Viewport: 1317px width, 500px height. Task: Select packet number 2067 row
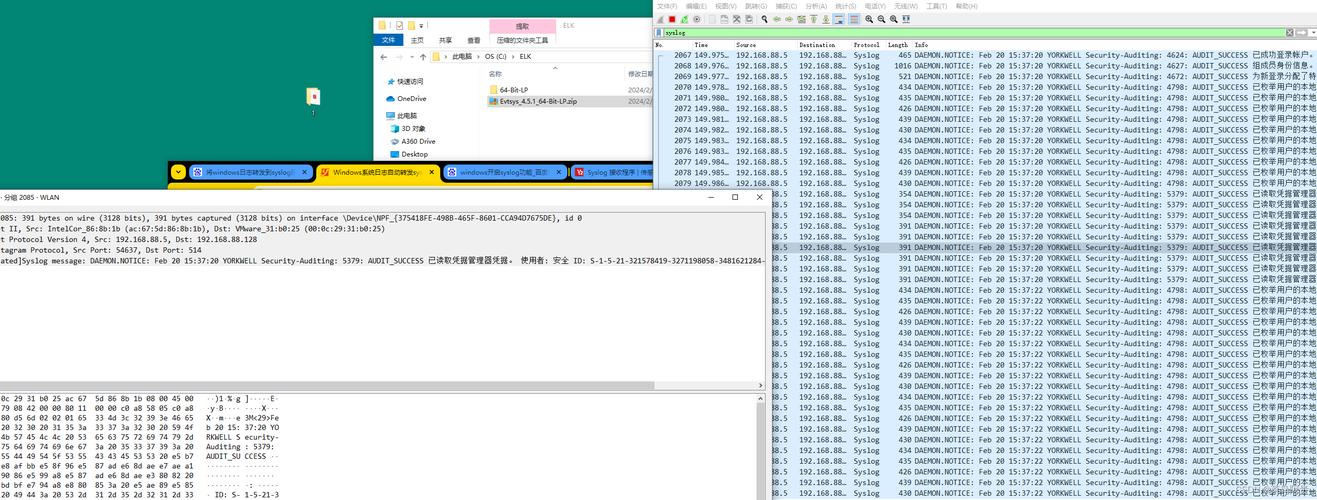click(x=985, y=54)
